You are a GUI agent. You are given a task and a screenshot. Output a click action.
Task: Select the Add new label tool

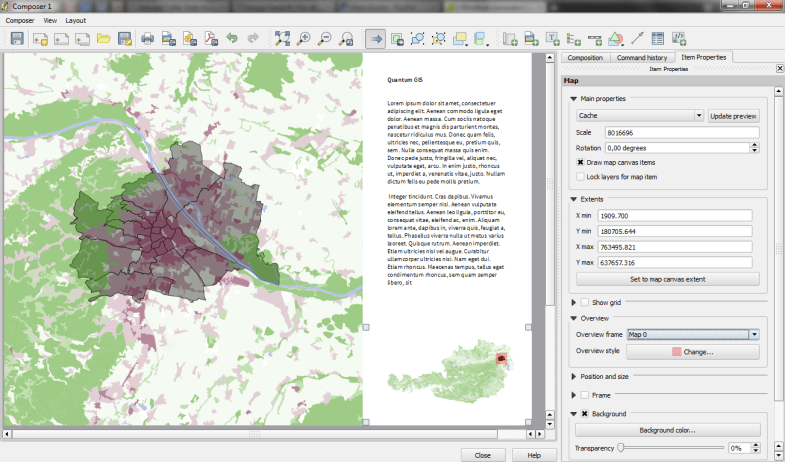(x=553, y=39)
